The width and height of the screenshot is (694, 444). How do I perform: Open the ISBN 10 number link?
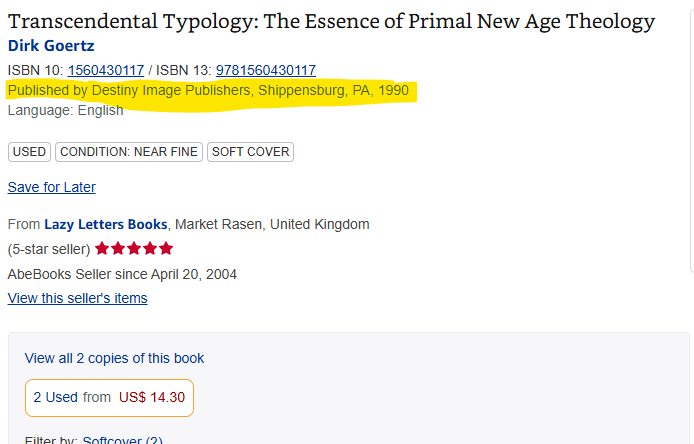click(106, 70)
